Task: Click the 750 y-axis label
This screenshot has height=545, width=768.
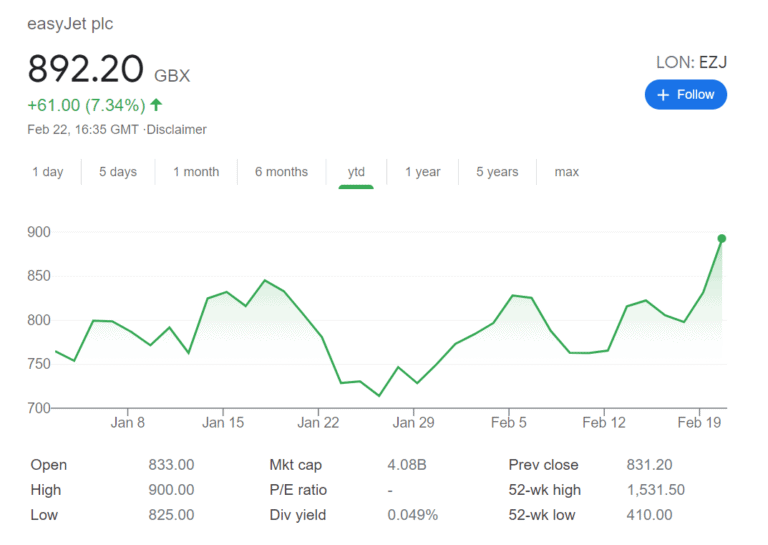Action: [39, 364]
